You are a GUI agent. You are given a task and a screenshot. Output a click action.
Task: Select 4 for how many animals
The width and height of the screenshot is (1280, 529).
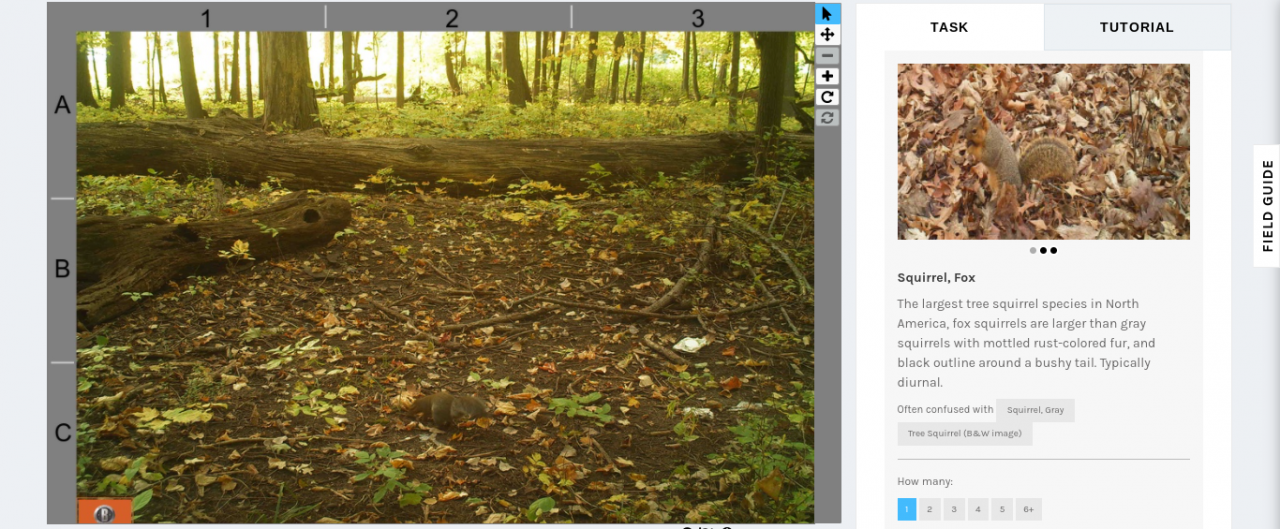pos(978,509)
